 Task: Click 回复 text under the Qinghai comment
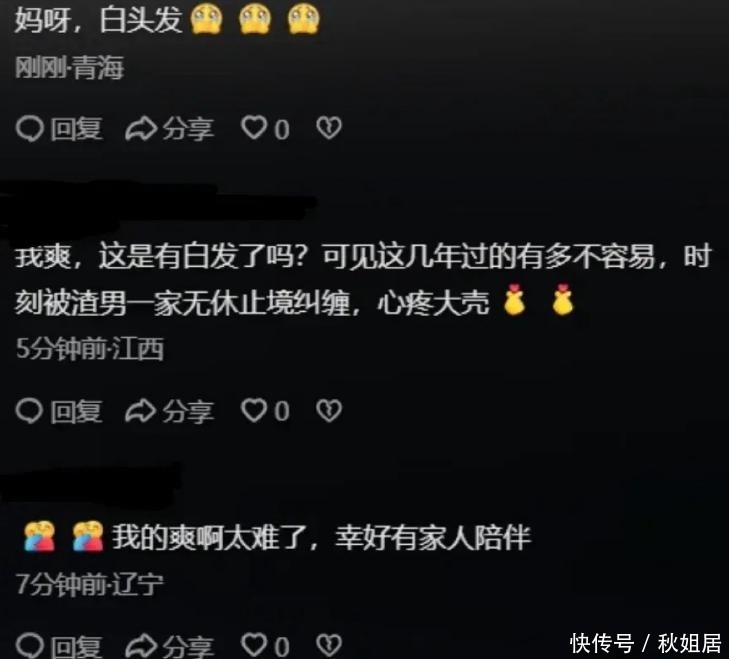(x=76, y=129)
